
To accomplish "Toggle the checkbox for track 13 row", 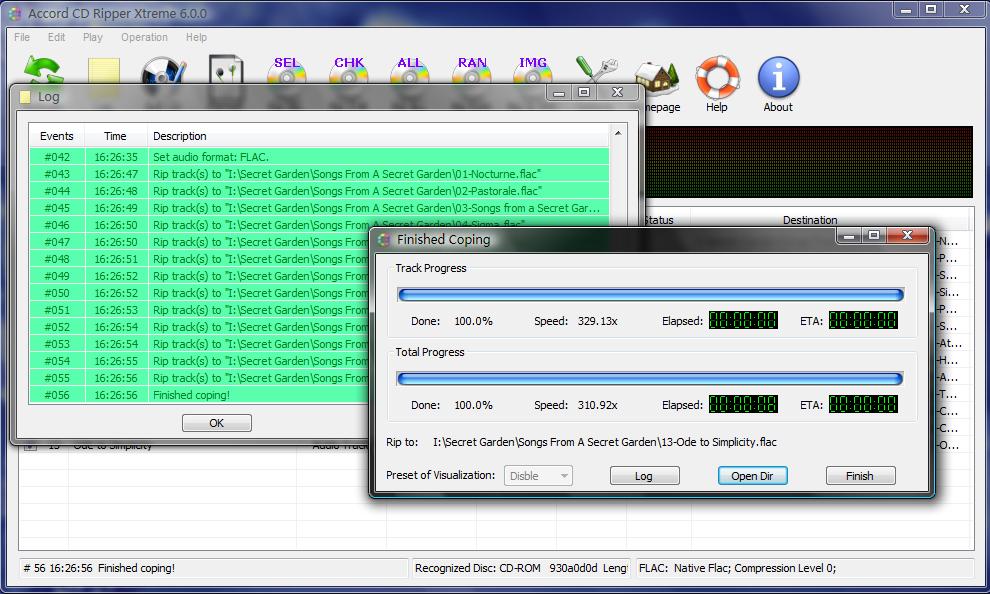I will point(30,447).
